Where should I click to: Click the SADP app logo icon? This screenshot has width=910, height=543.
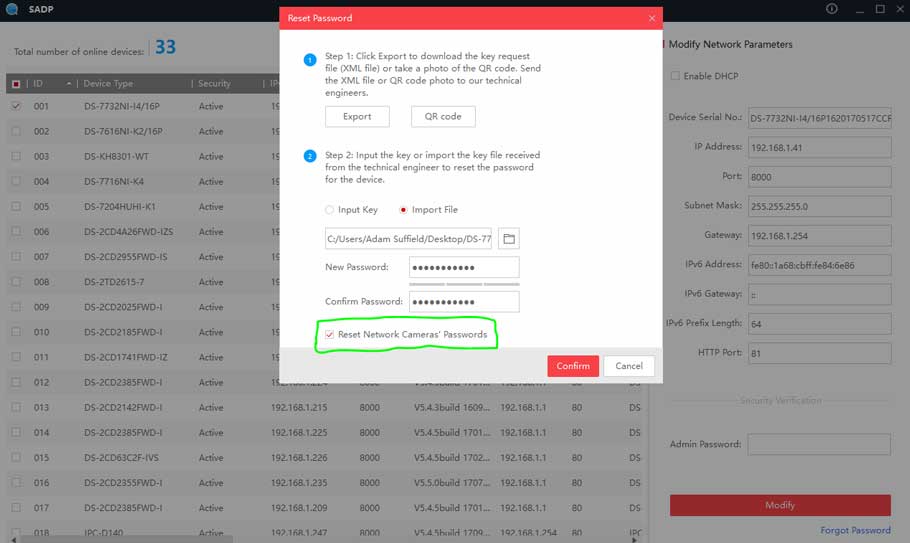tap(11, 9)
